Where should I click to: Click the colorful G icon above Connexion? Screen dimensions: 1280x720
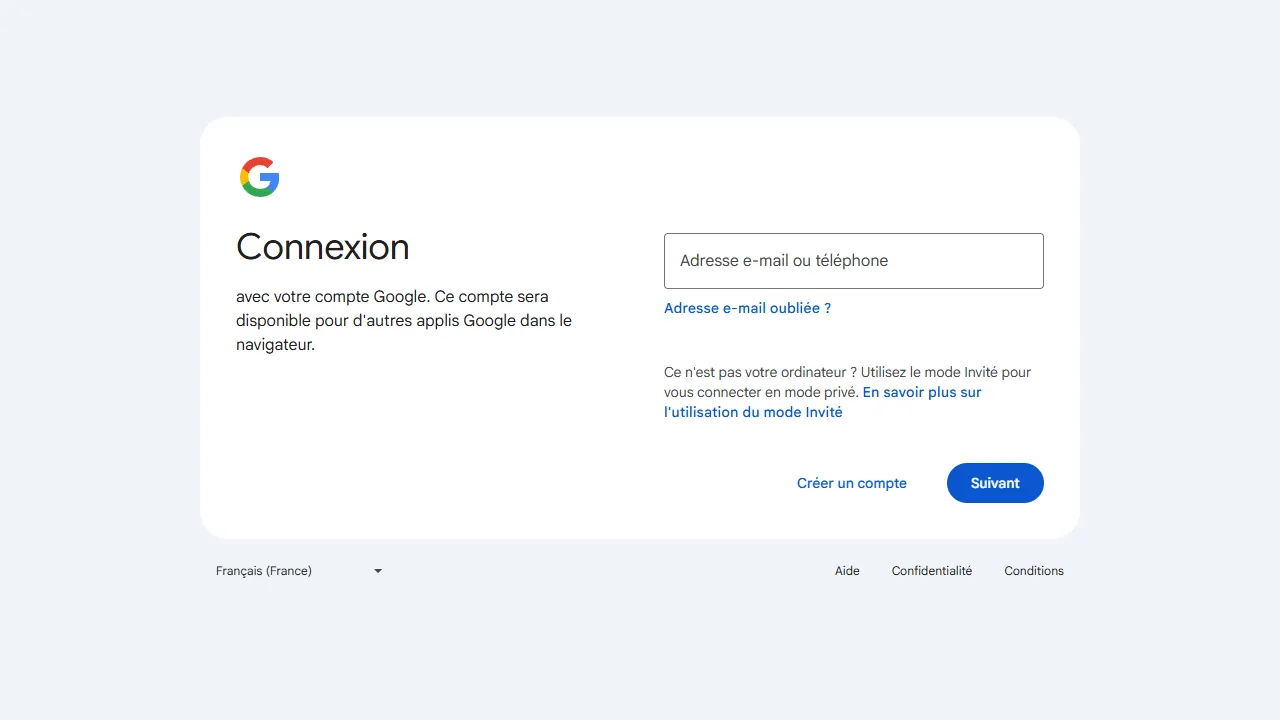pos(259,176)
